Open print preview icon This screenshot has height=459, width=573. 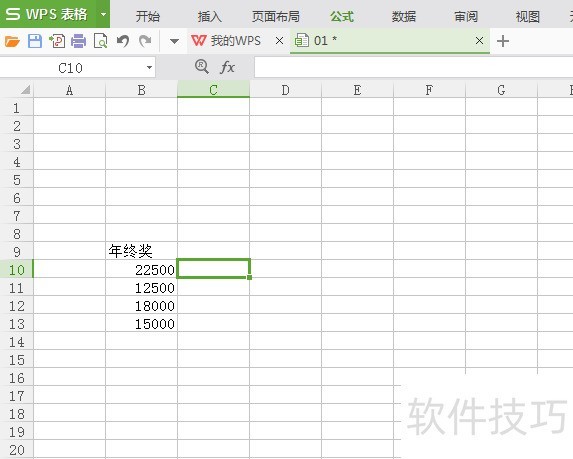click(100, 41)
